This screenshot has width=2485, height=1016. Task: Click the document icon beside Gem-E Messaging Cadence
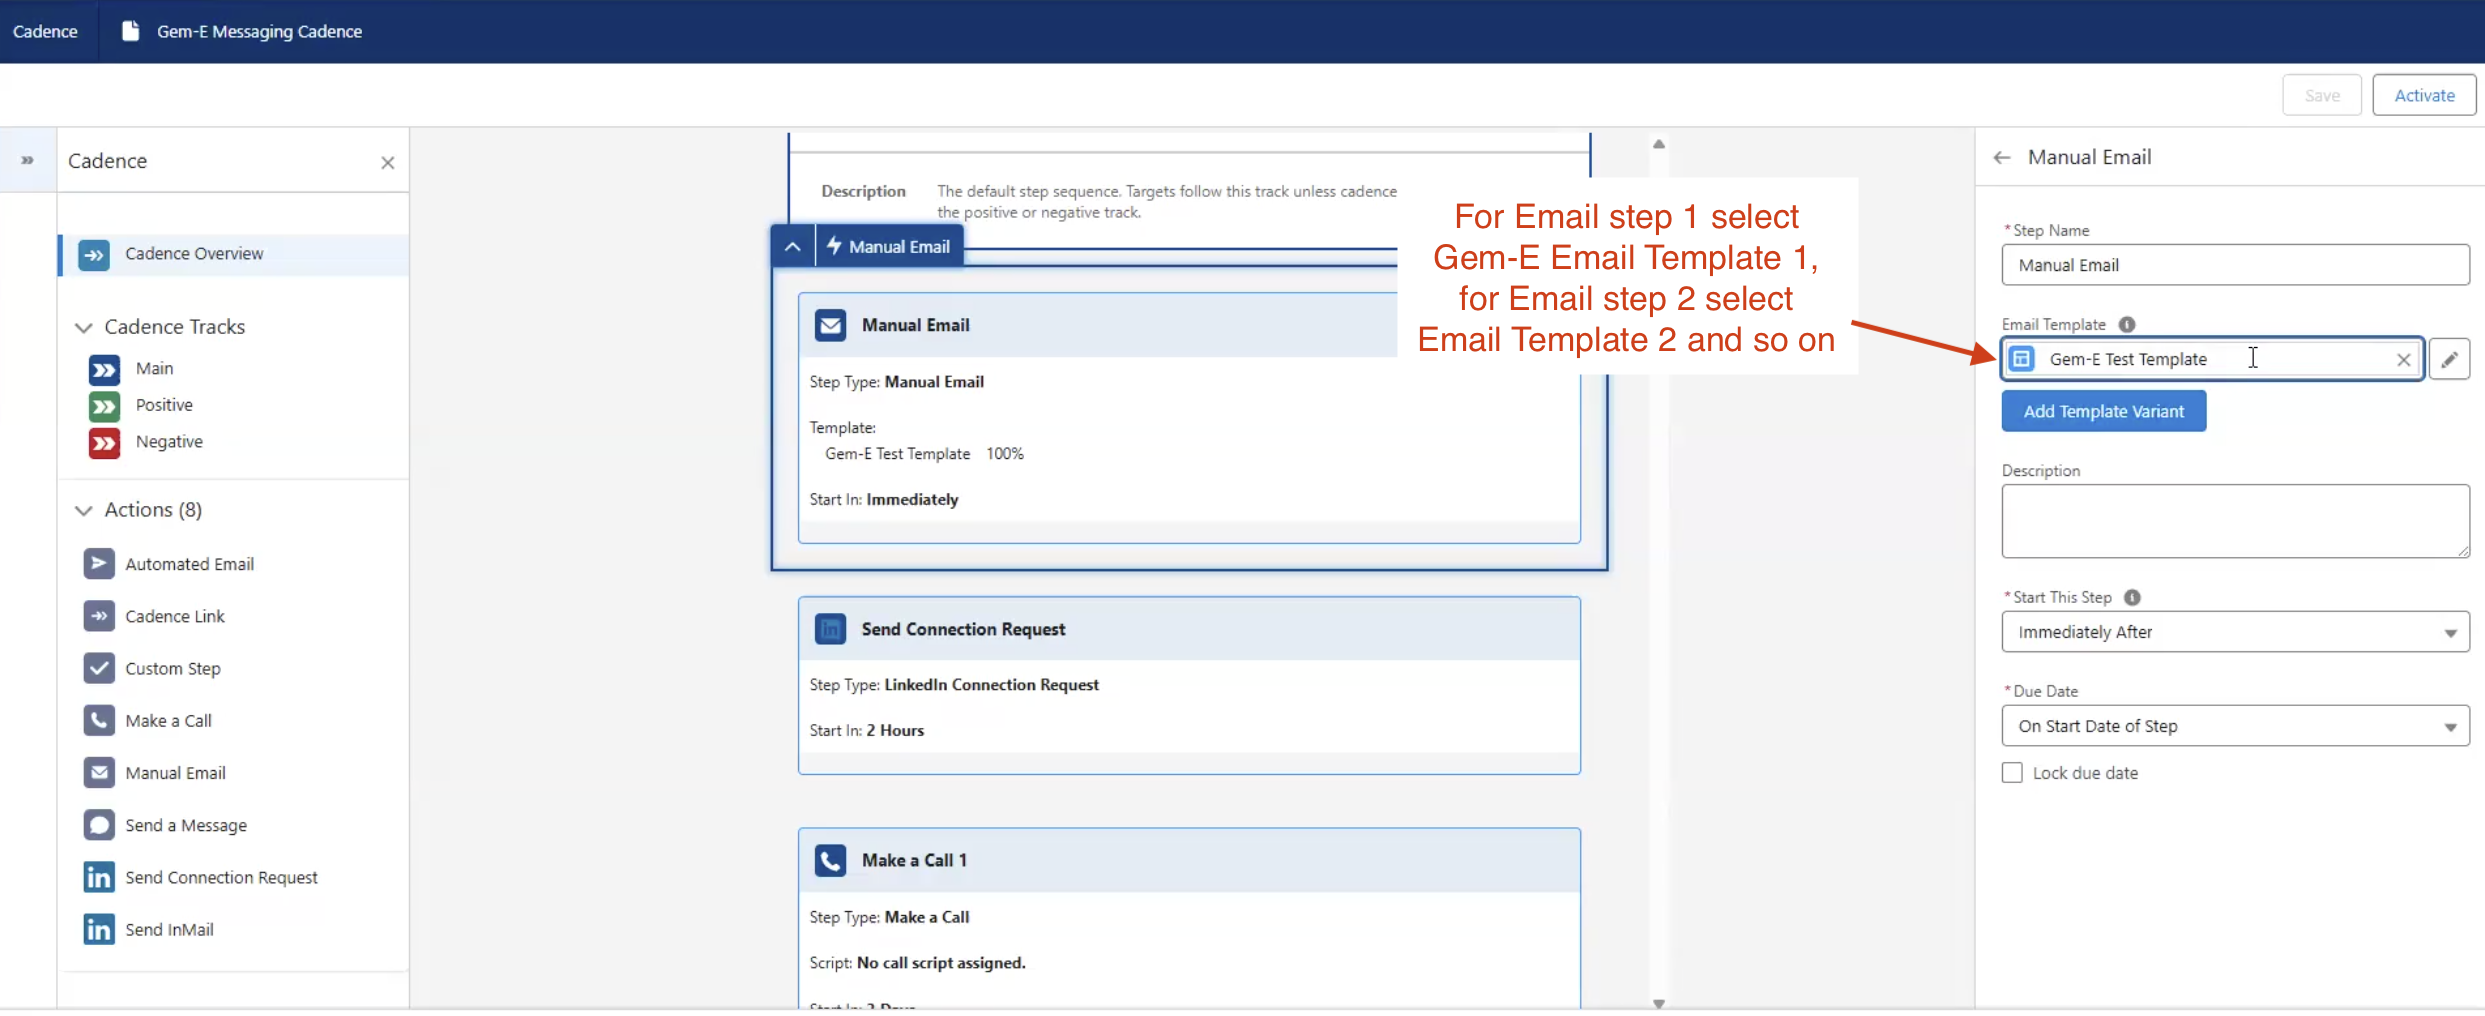point(130,31)
